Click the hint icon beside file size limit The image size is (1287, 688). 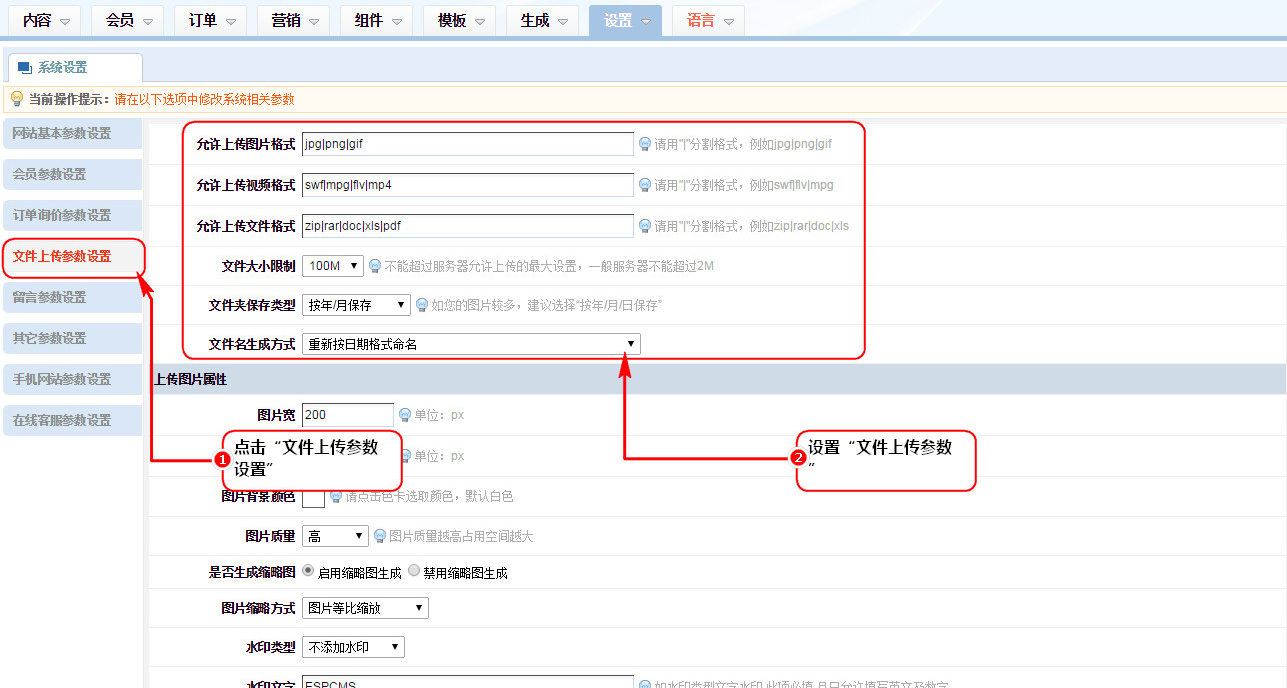click(375, 266)
